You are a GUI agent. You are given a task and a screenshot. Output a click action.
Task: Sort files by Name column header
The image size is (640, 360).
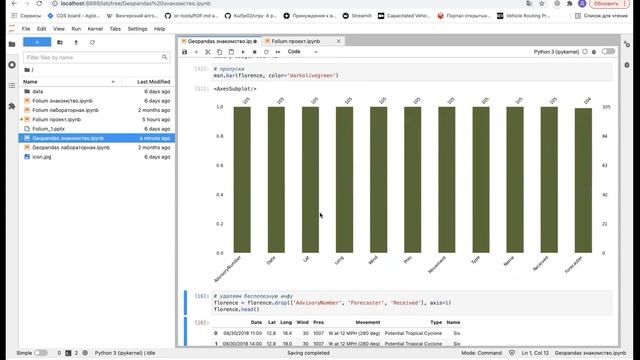coord(69,82)
